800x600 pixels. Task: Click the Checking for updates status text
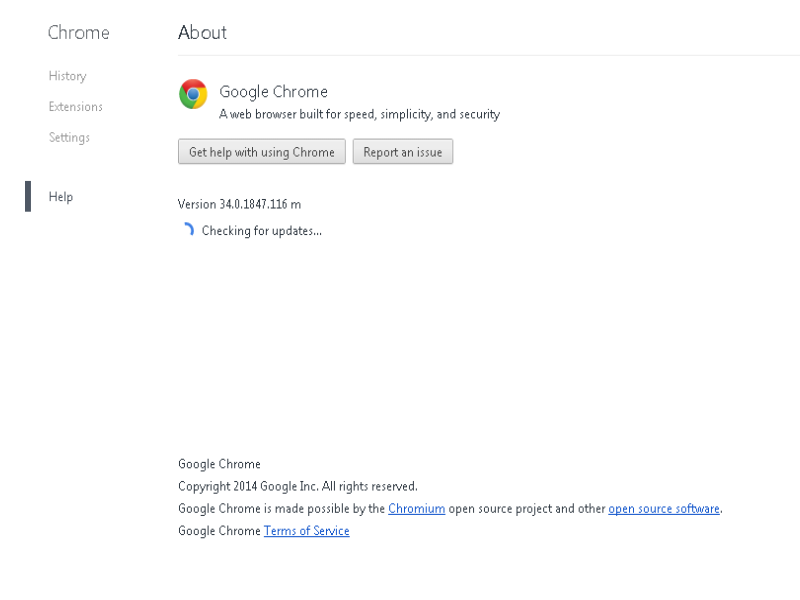[262, 231]
